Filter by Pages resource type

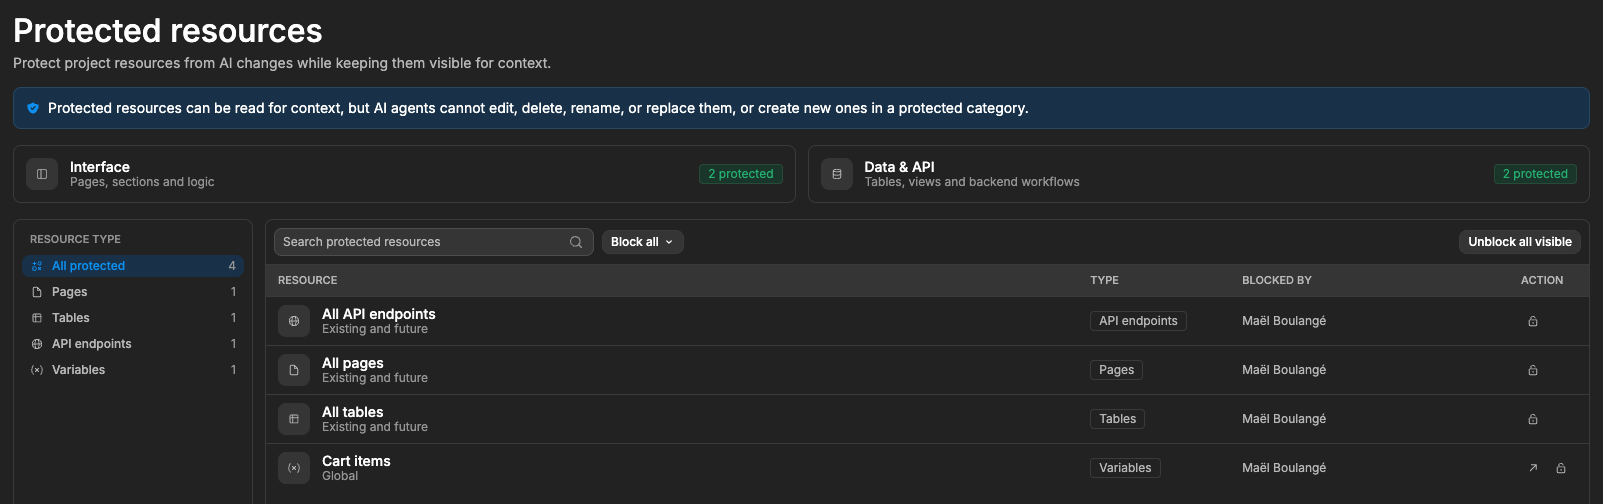pos(133,292)
